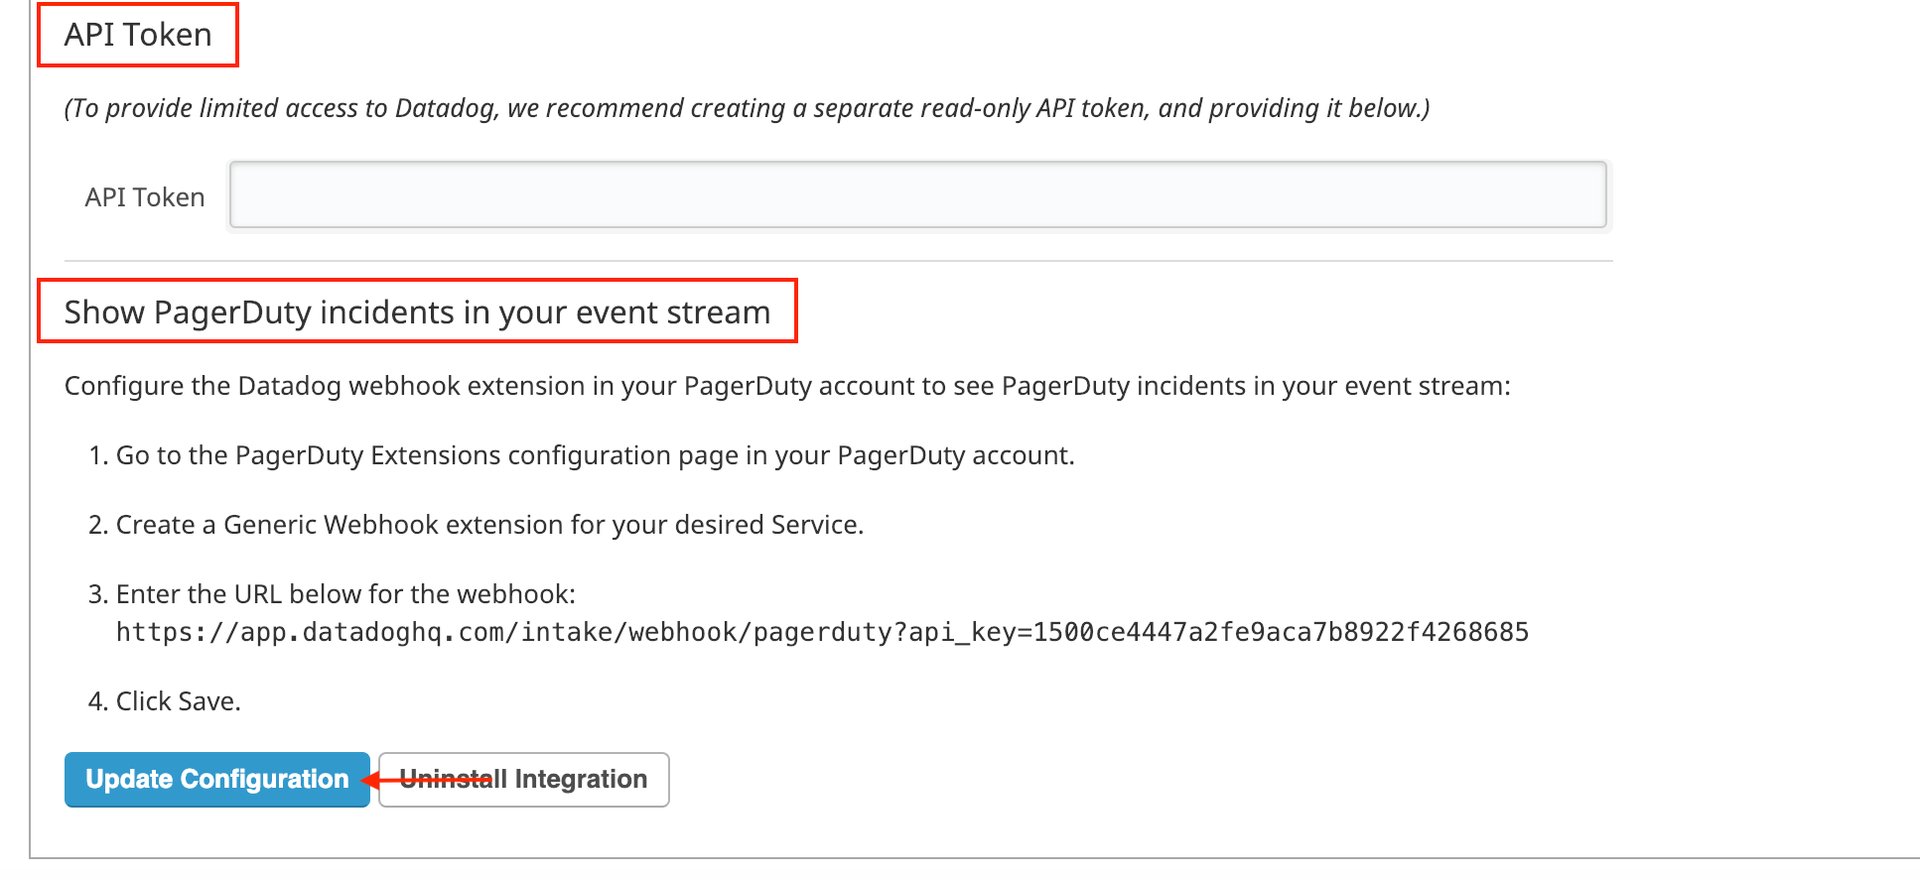Click the divider line below the token field
This screenshot has width=1920, height=880.
point(838,261)
